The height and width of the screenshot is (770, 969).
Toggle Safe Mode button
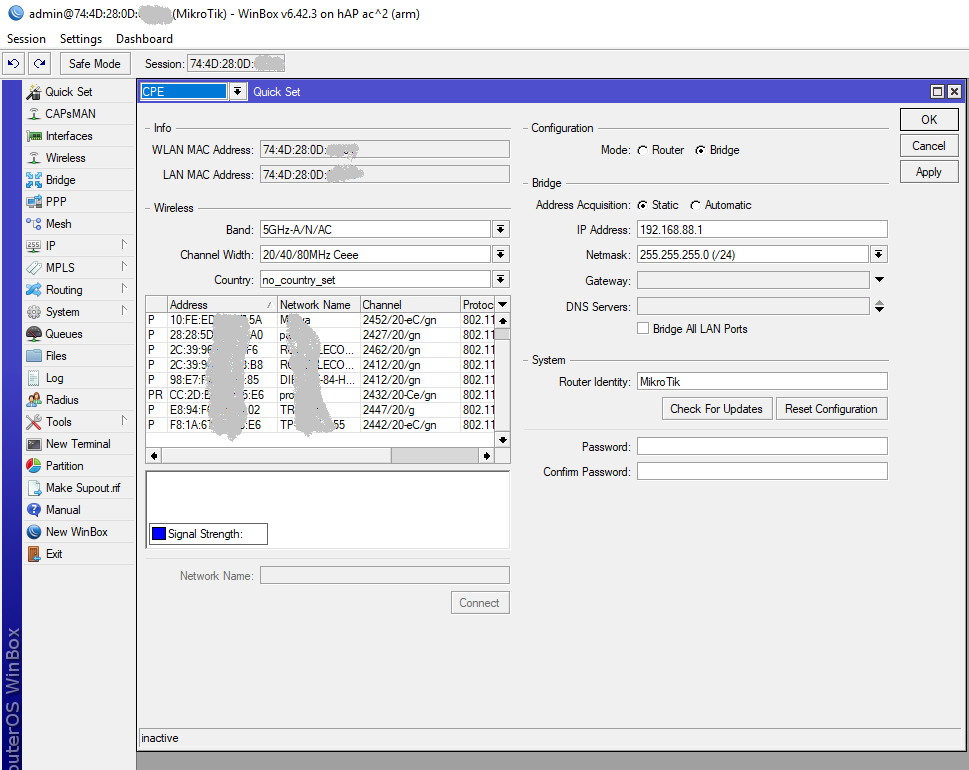click(x=95, y=64)
